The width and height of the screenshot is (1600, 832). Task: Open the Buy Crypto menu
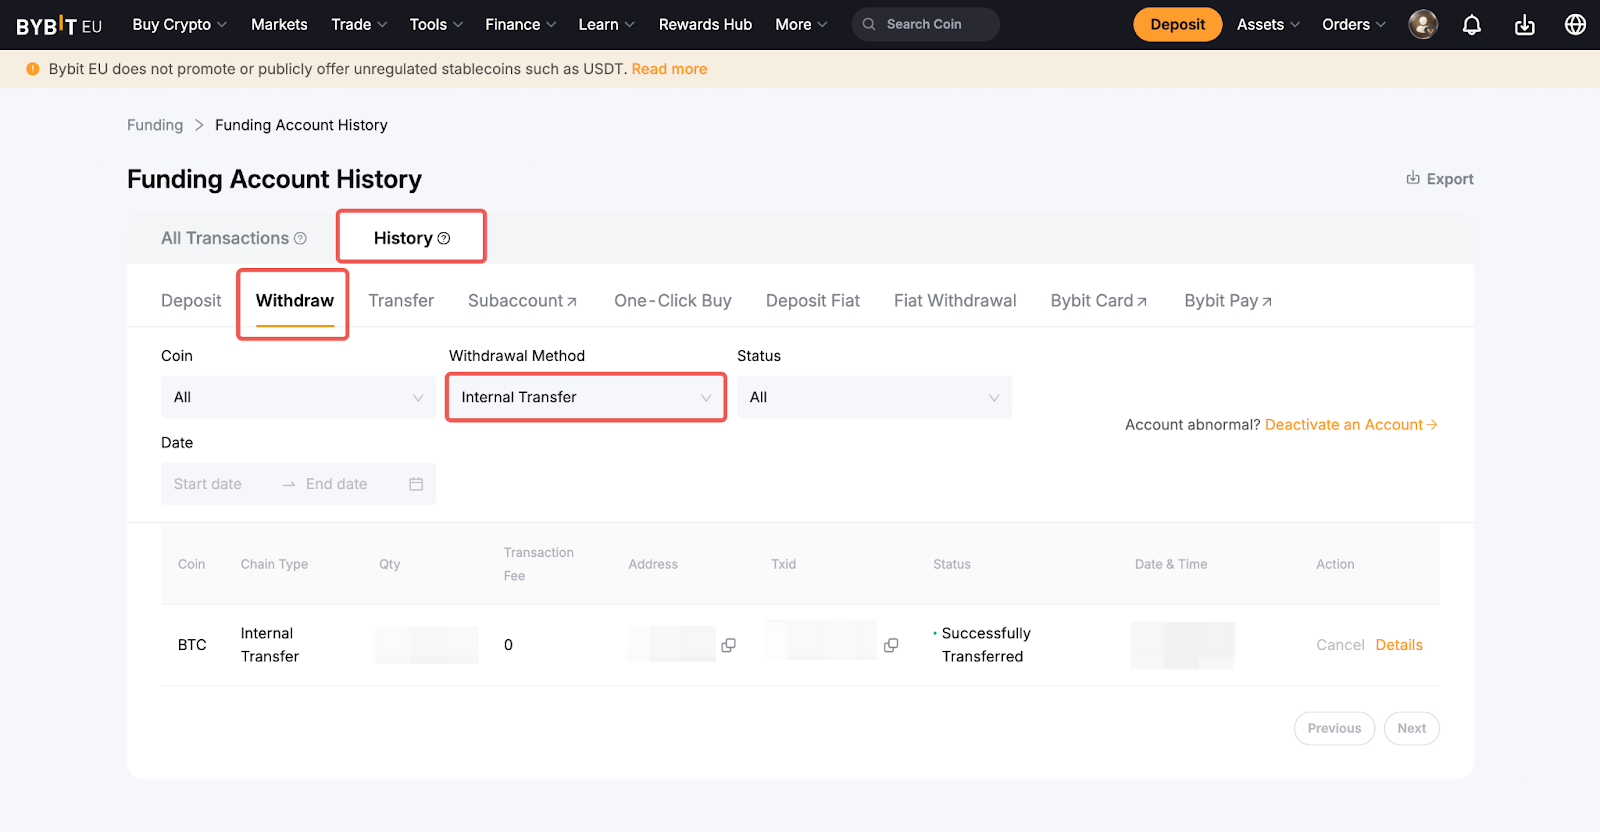point(179,25)
